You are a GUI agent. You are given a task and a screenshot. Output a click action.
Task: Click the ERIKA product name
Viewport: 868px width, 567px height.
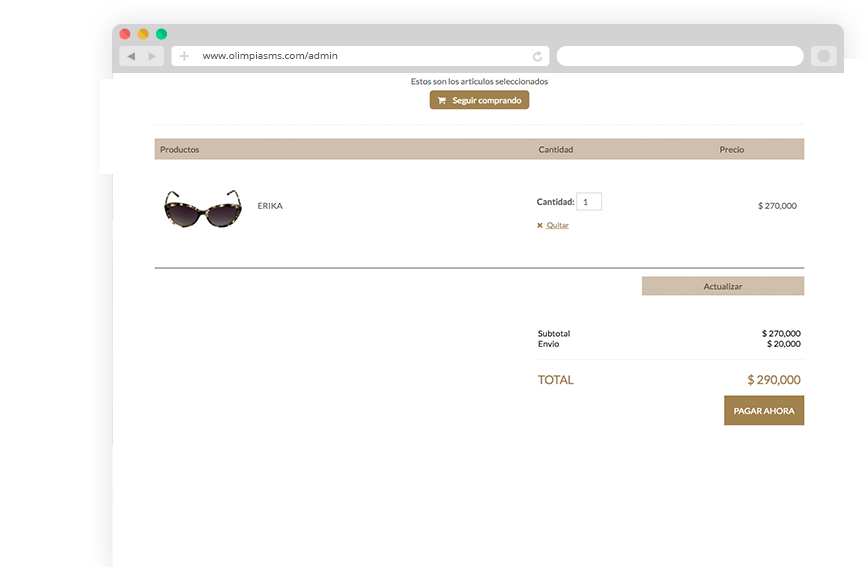(270, 206)
